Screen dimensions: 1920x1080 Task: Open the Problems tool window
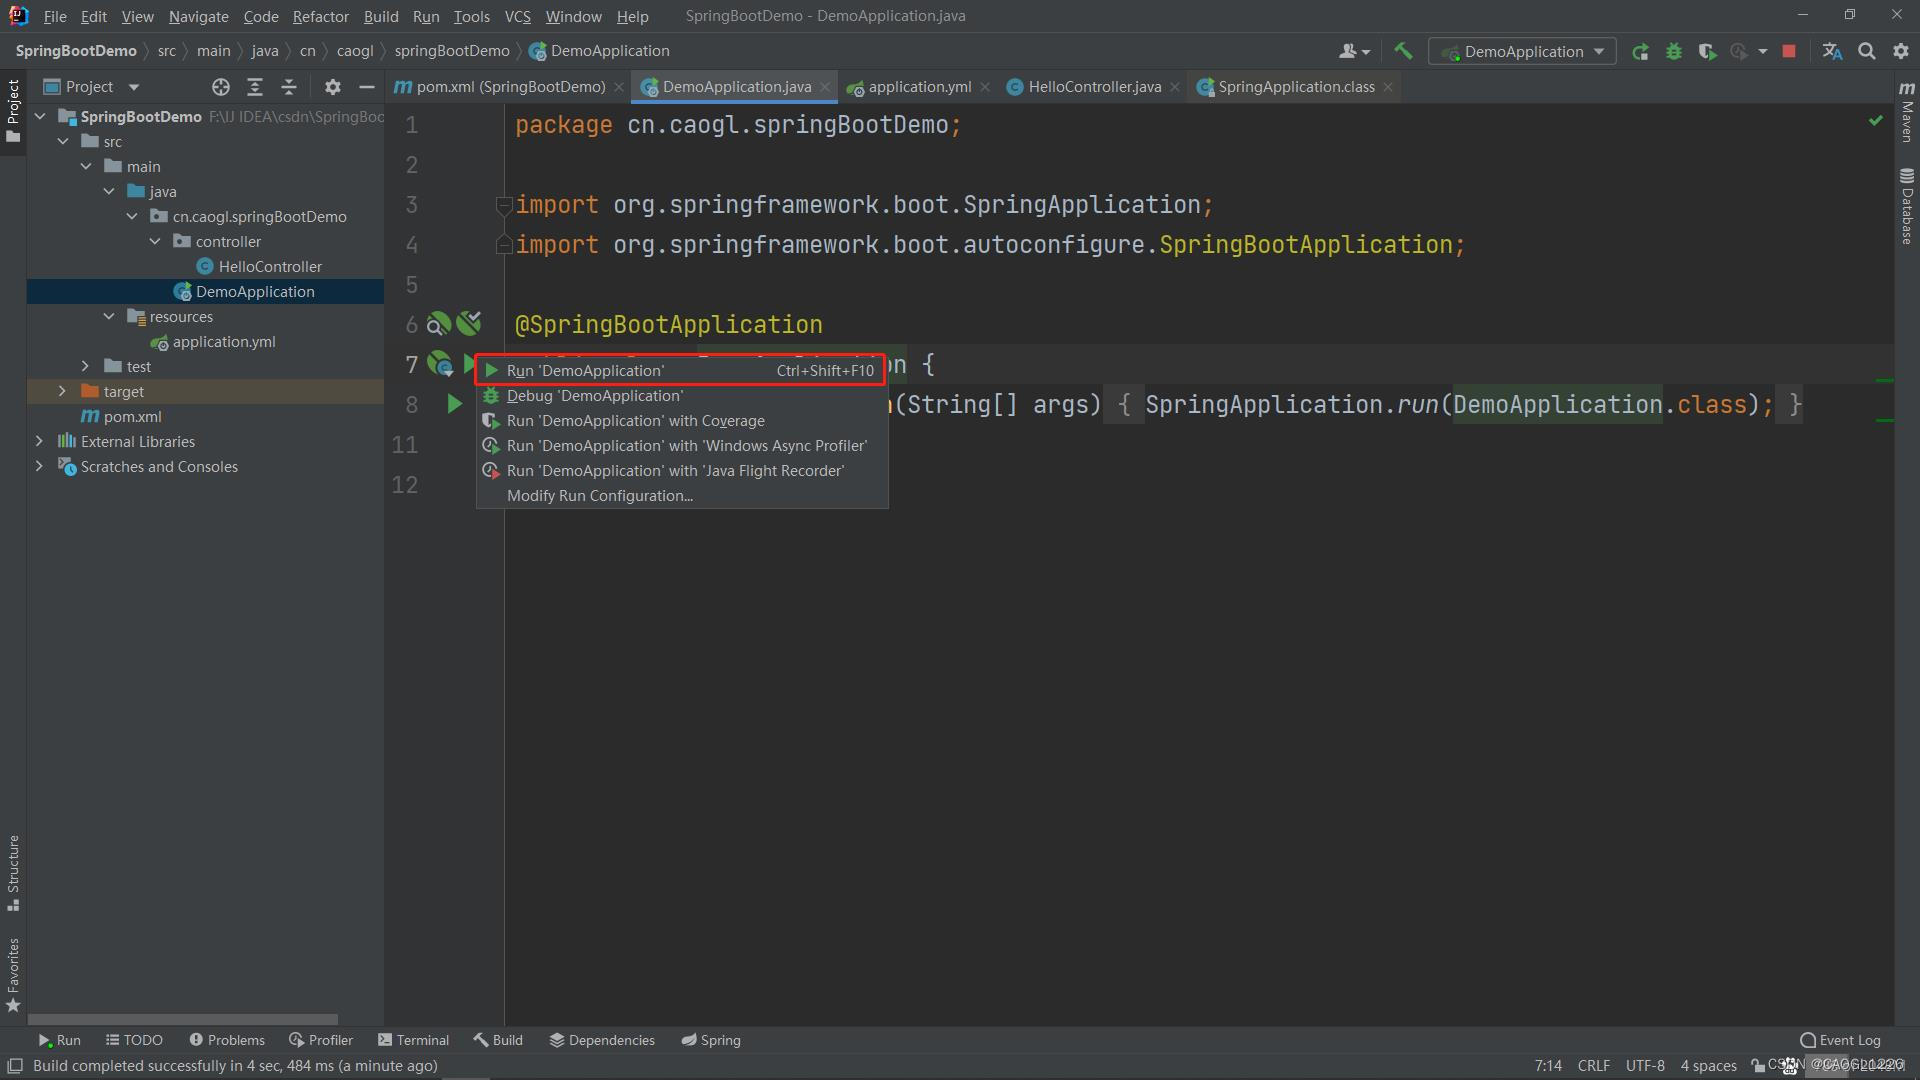[227, 1040]
